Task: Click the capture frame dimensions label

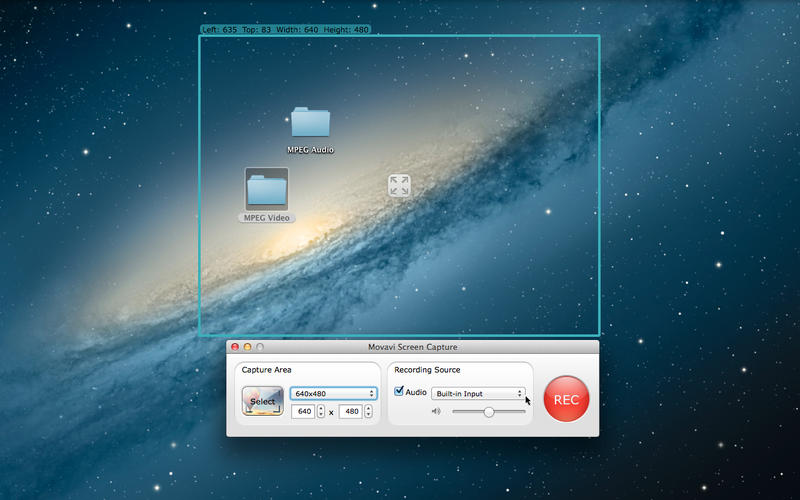Action: pos(285,30)
